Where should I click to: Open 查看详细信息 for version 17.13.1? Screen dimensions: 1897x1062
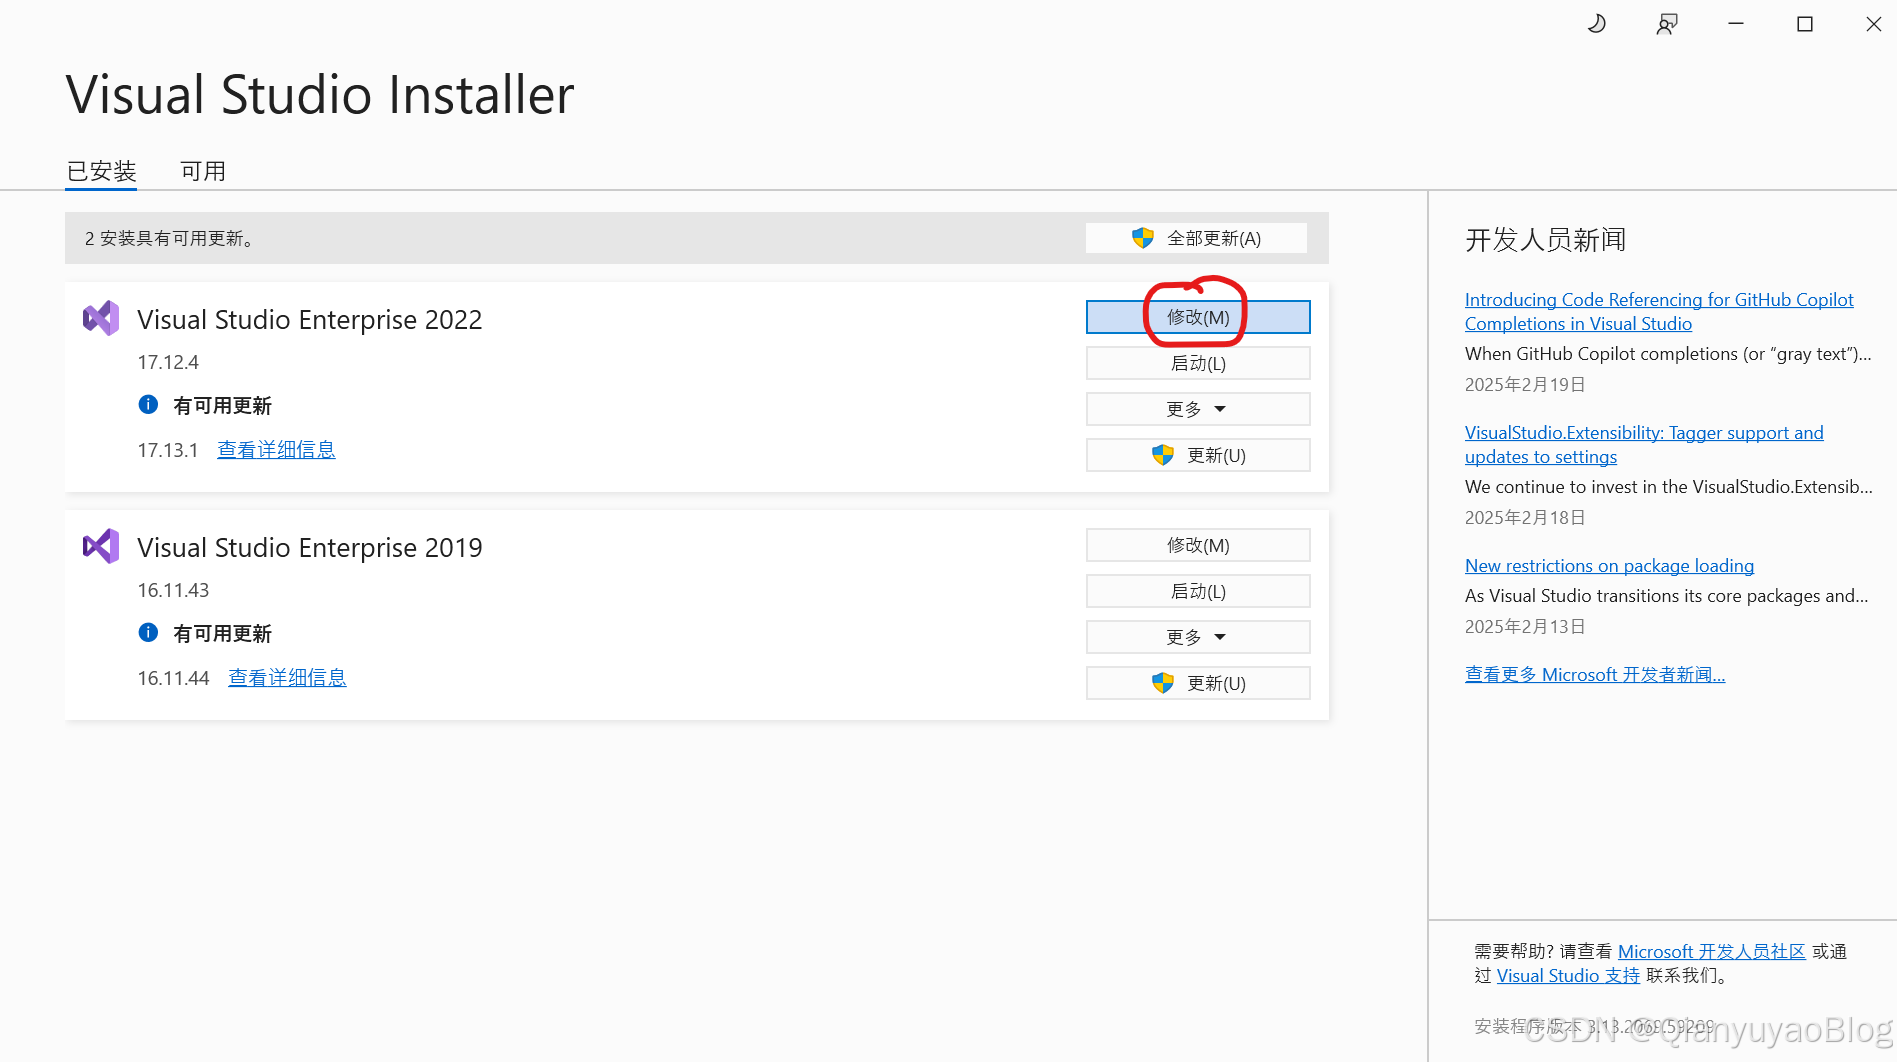tap(276, 450)
